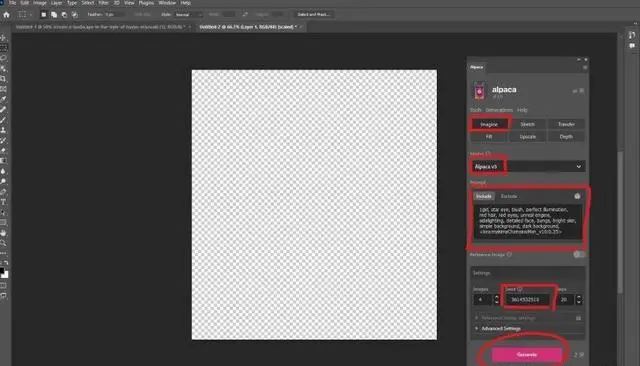Select the Imagine mode button

489,124
